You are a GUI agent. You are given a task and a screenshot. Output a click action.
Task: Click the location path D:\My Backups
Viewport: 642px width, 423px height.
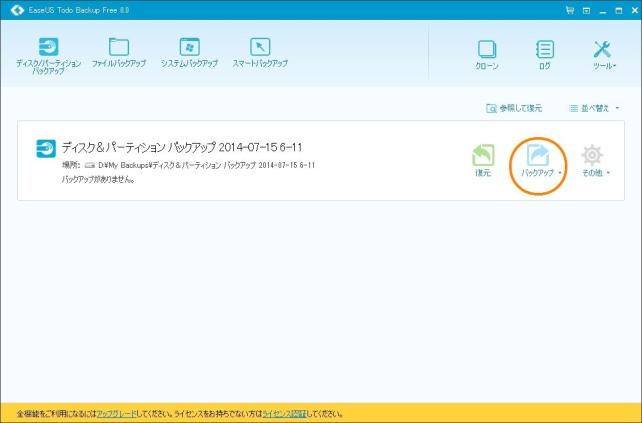(207, 165)
